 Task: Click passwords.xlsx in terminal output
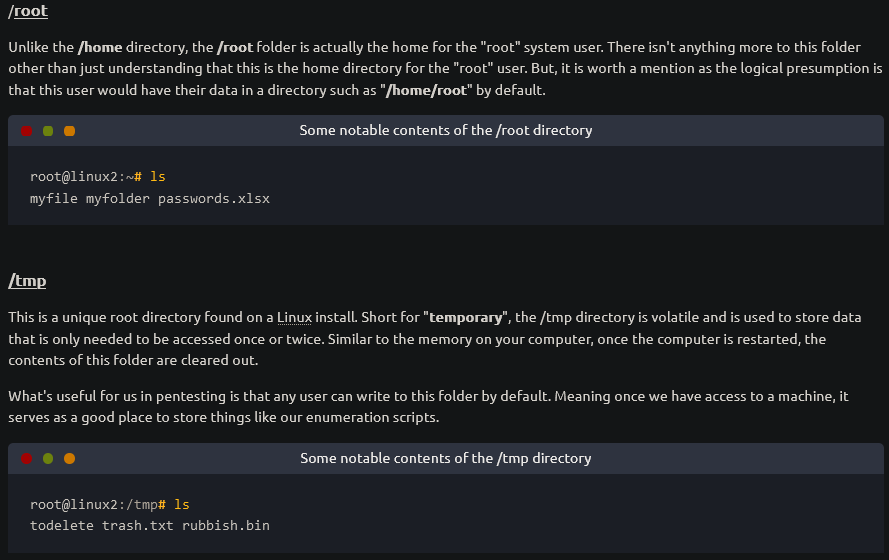(214, 199)
